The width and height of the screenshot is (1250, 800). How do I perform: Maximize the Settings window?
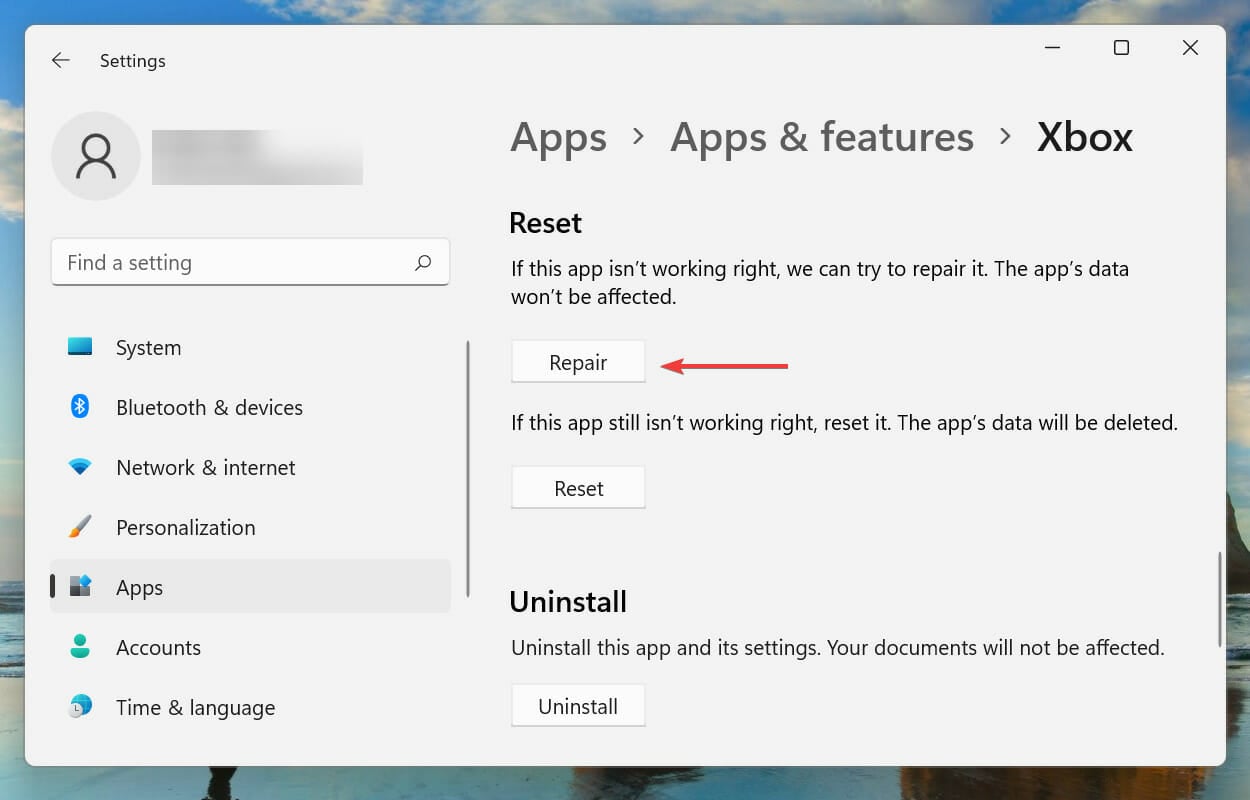coord(1121,48)
